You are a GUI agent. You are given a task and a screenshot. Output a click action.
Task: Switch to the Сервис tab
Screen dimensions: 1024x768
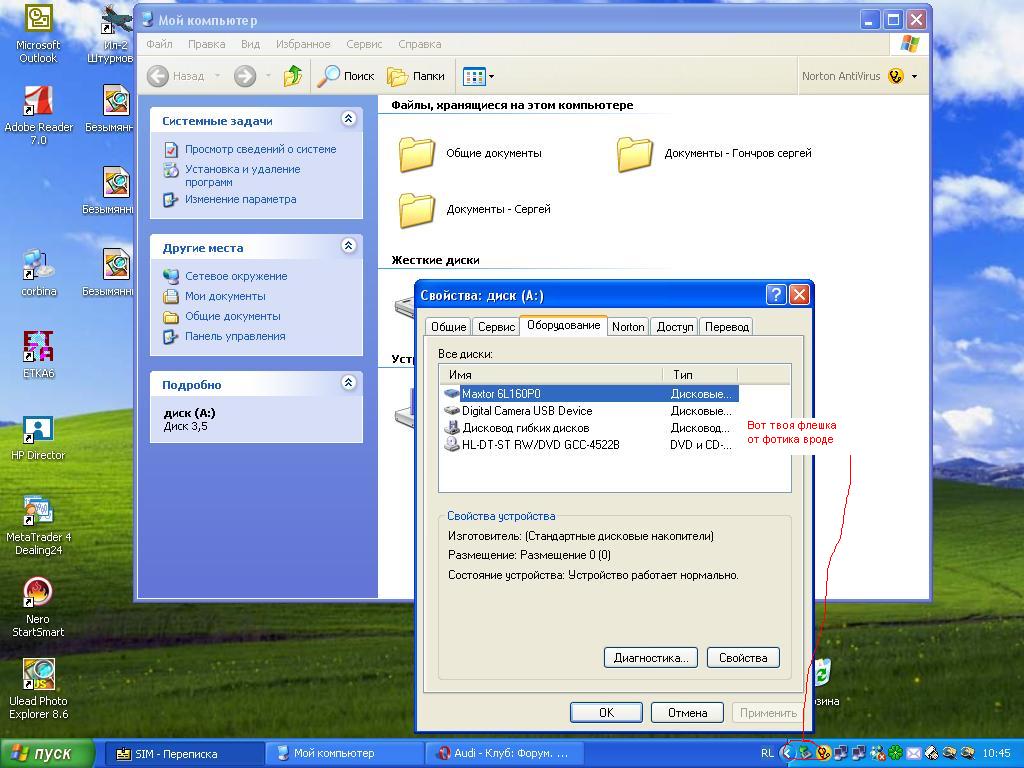tap(496, 327)
